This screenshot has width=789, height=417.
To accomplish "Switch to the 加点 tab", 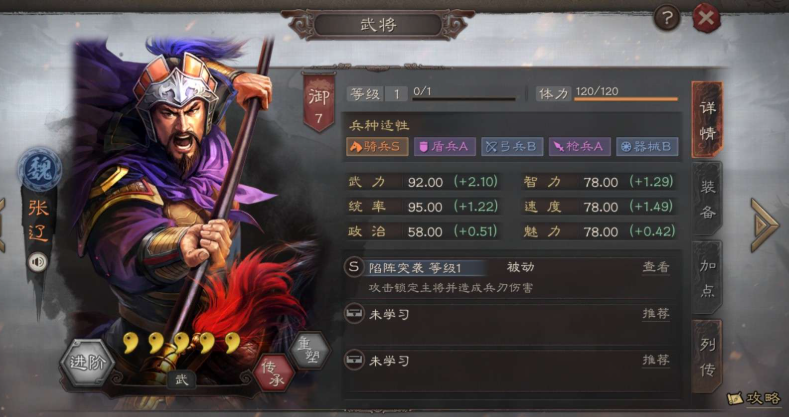I will point(707,278).
